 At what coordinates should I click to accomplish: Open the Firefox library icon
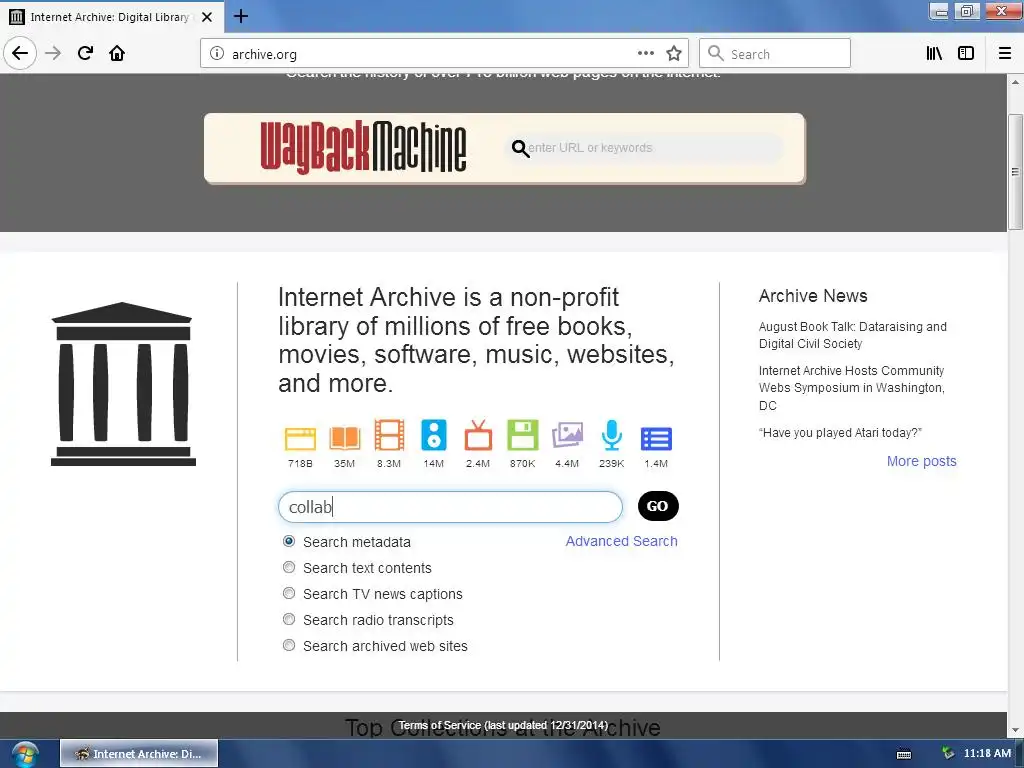click(934, 54)
